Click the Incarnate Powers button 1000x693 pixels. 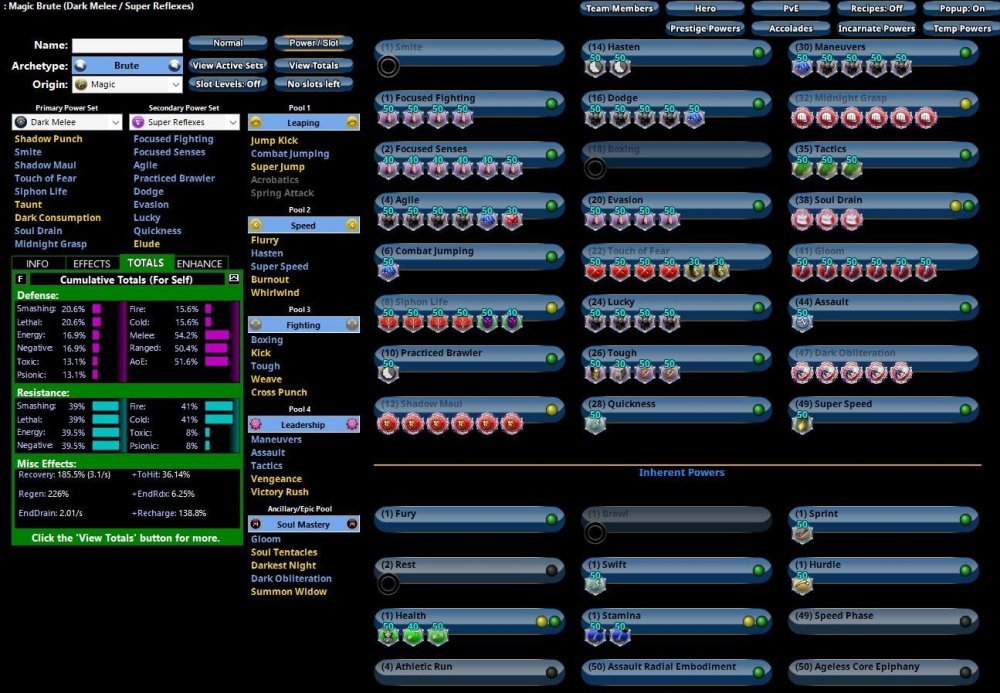(x=876, y=28)
